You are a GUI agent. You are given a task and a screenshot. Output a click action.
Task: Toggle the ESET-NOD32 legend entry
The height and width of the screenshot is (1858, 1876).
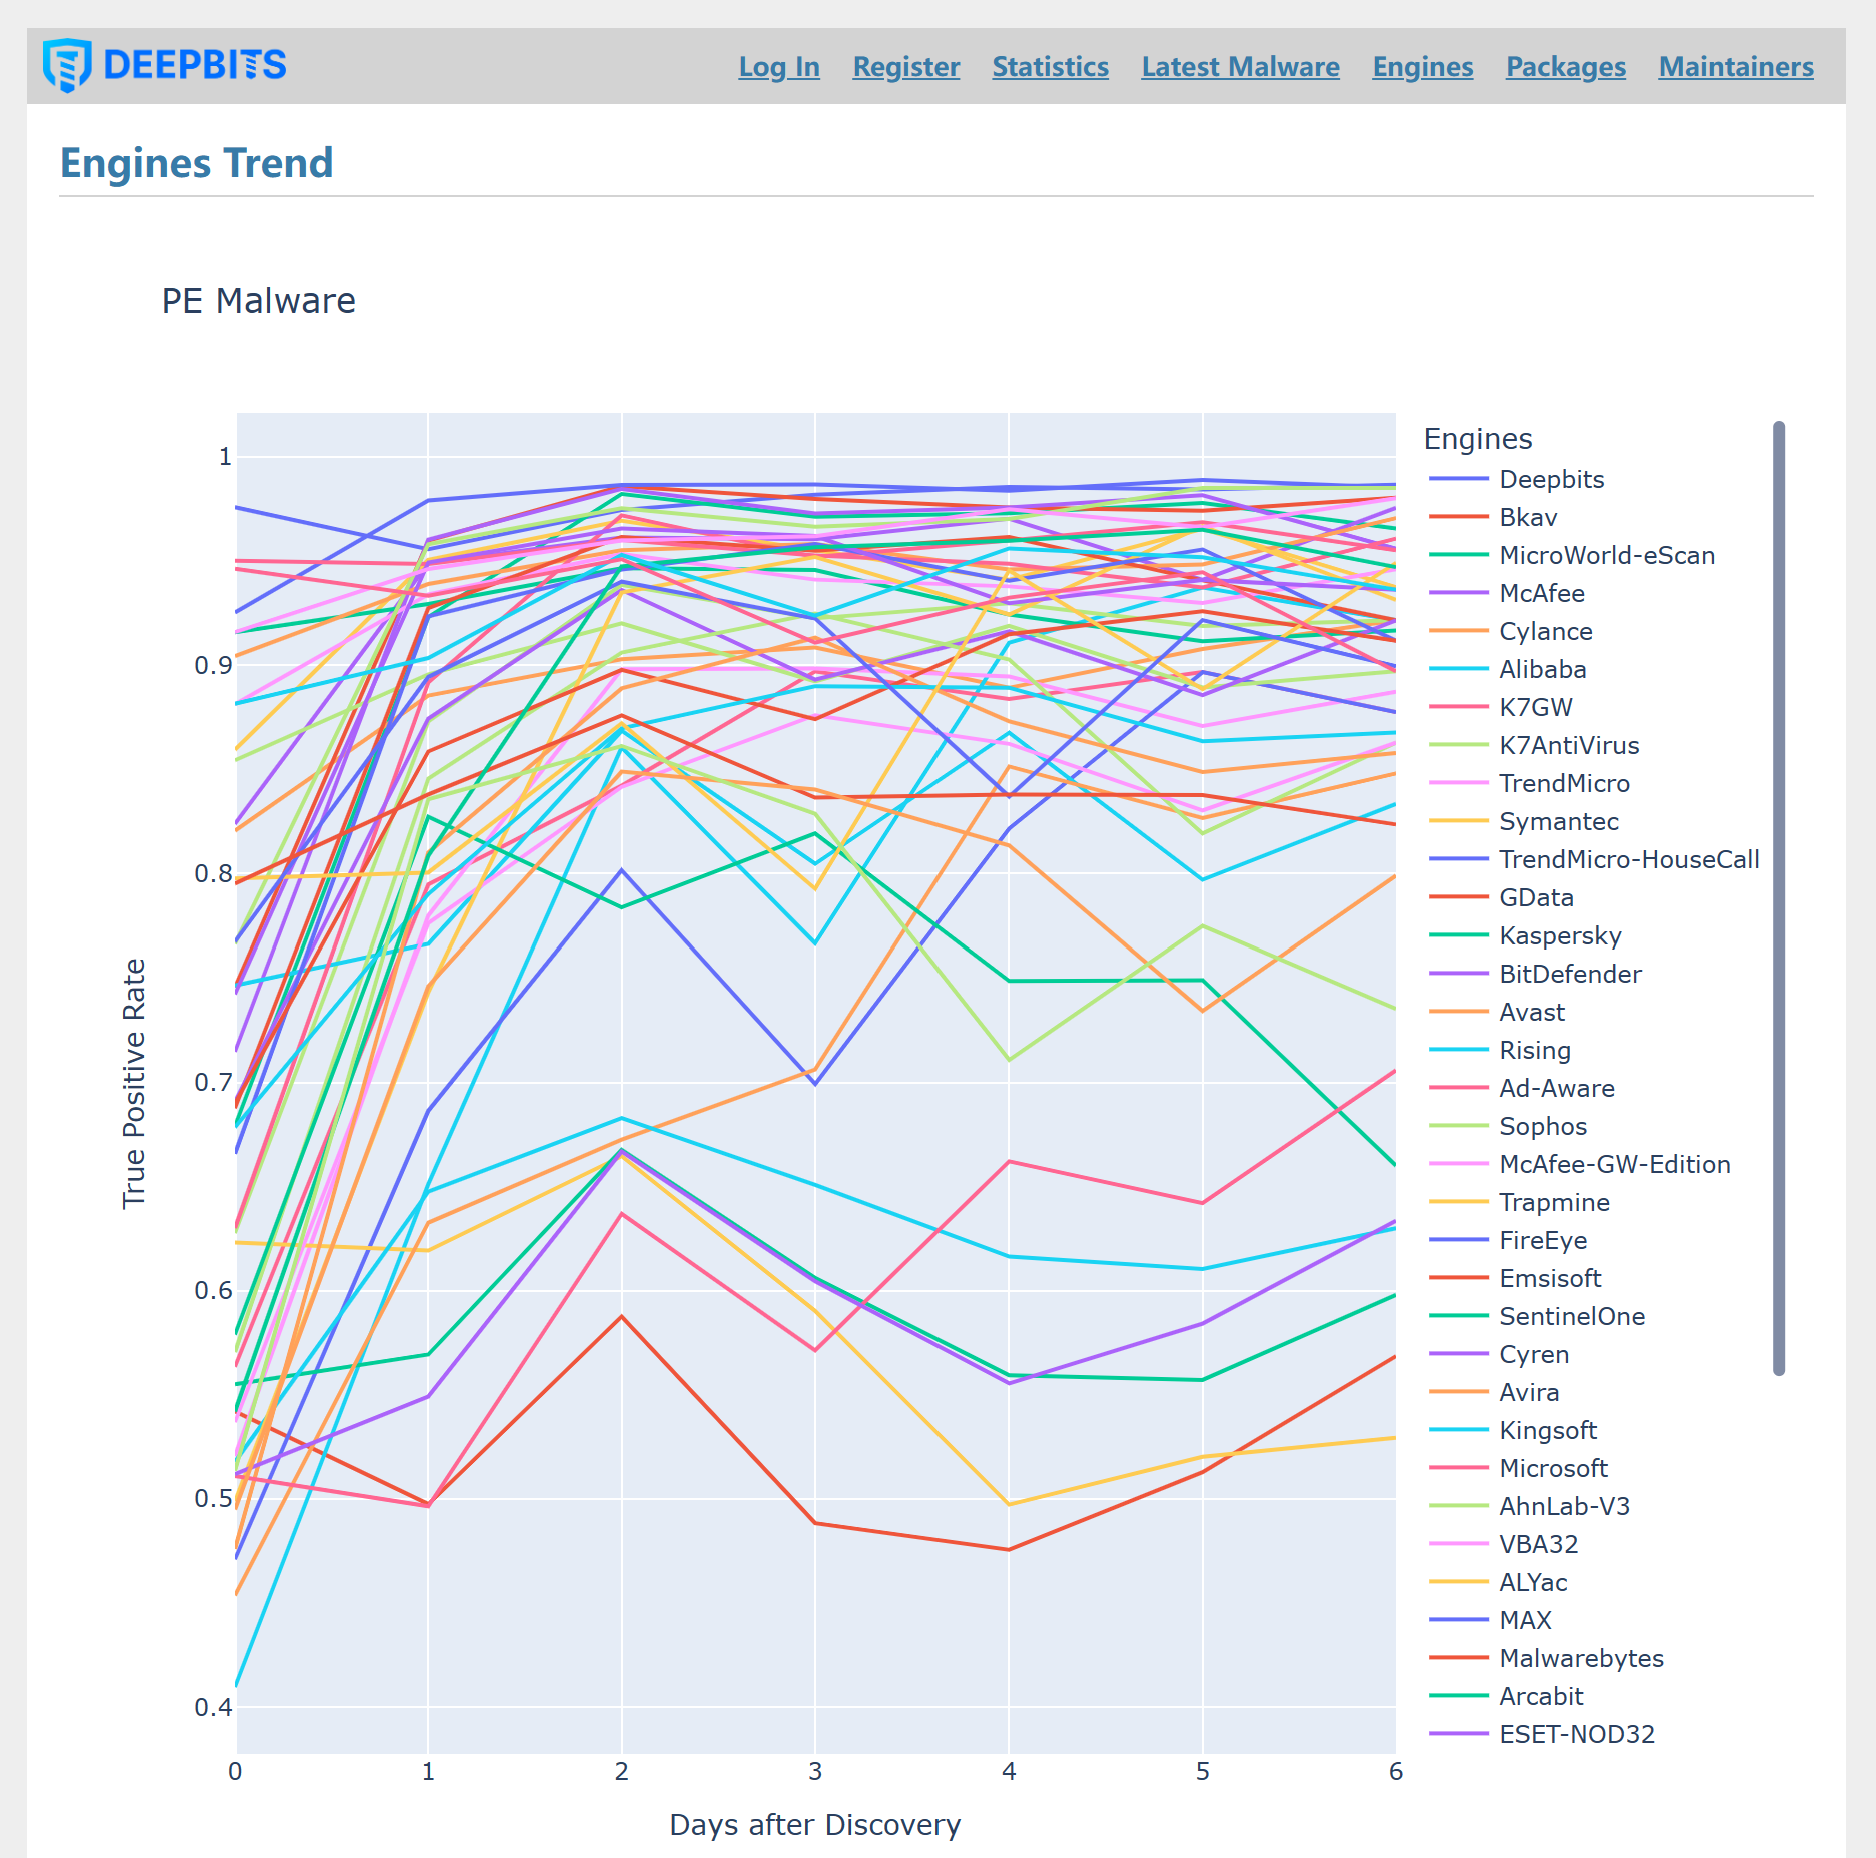[1542, 1734]
